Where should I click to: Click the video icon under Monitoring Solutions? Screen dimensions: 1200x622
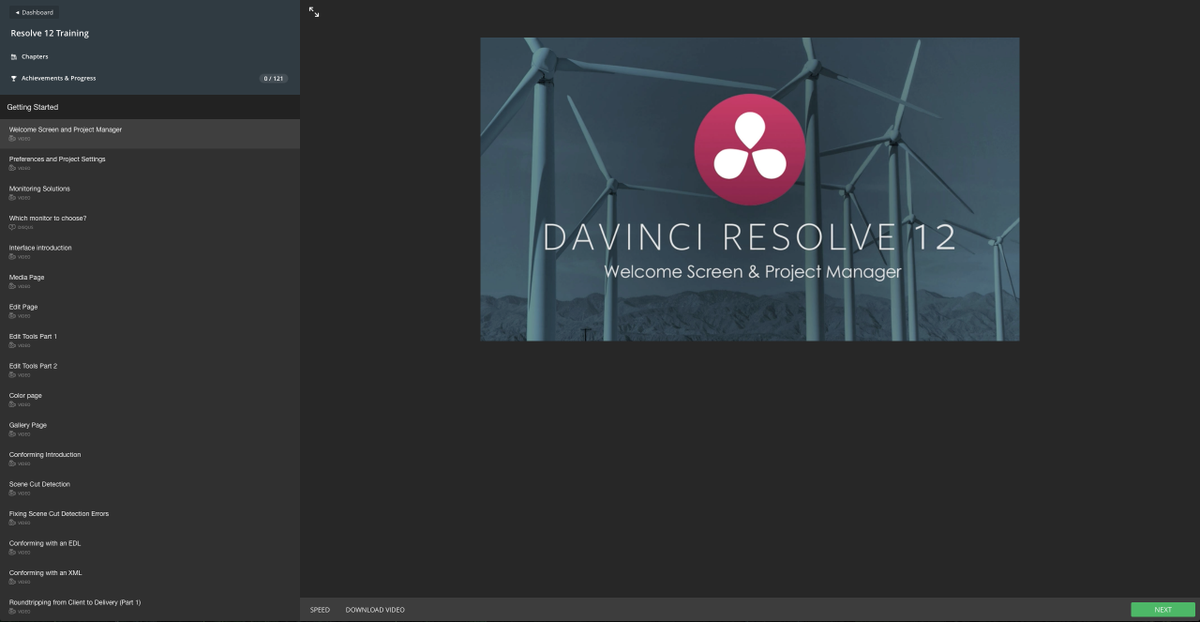point(12,198)
